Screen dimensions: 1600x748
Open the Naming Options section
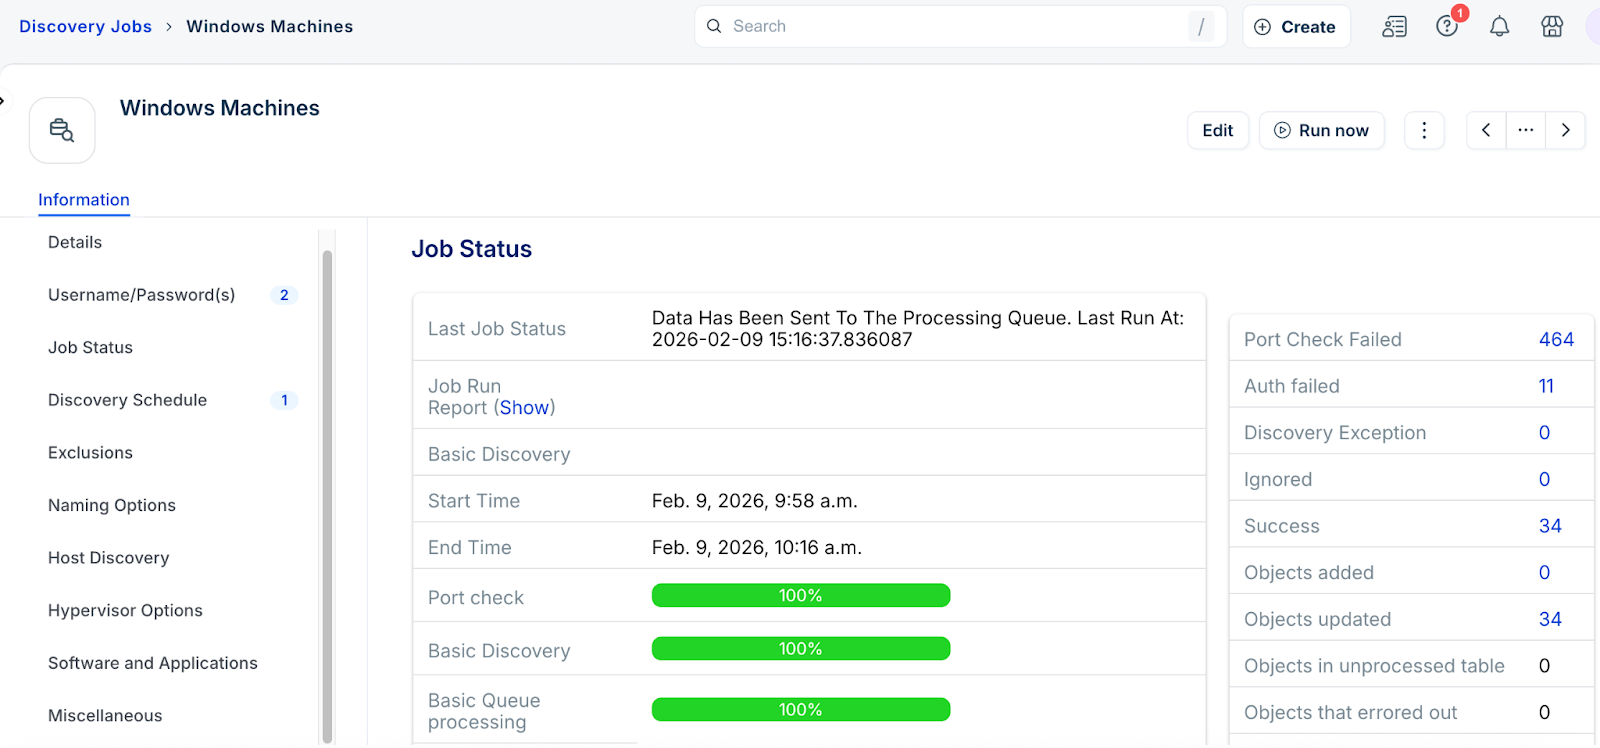pos(112,506)
